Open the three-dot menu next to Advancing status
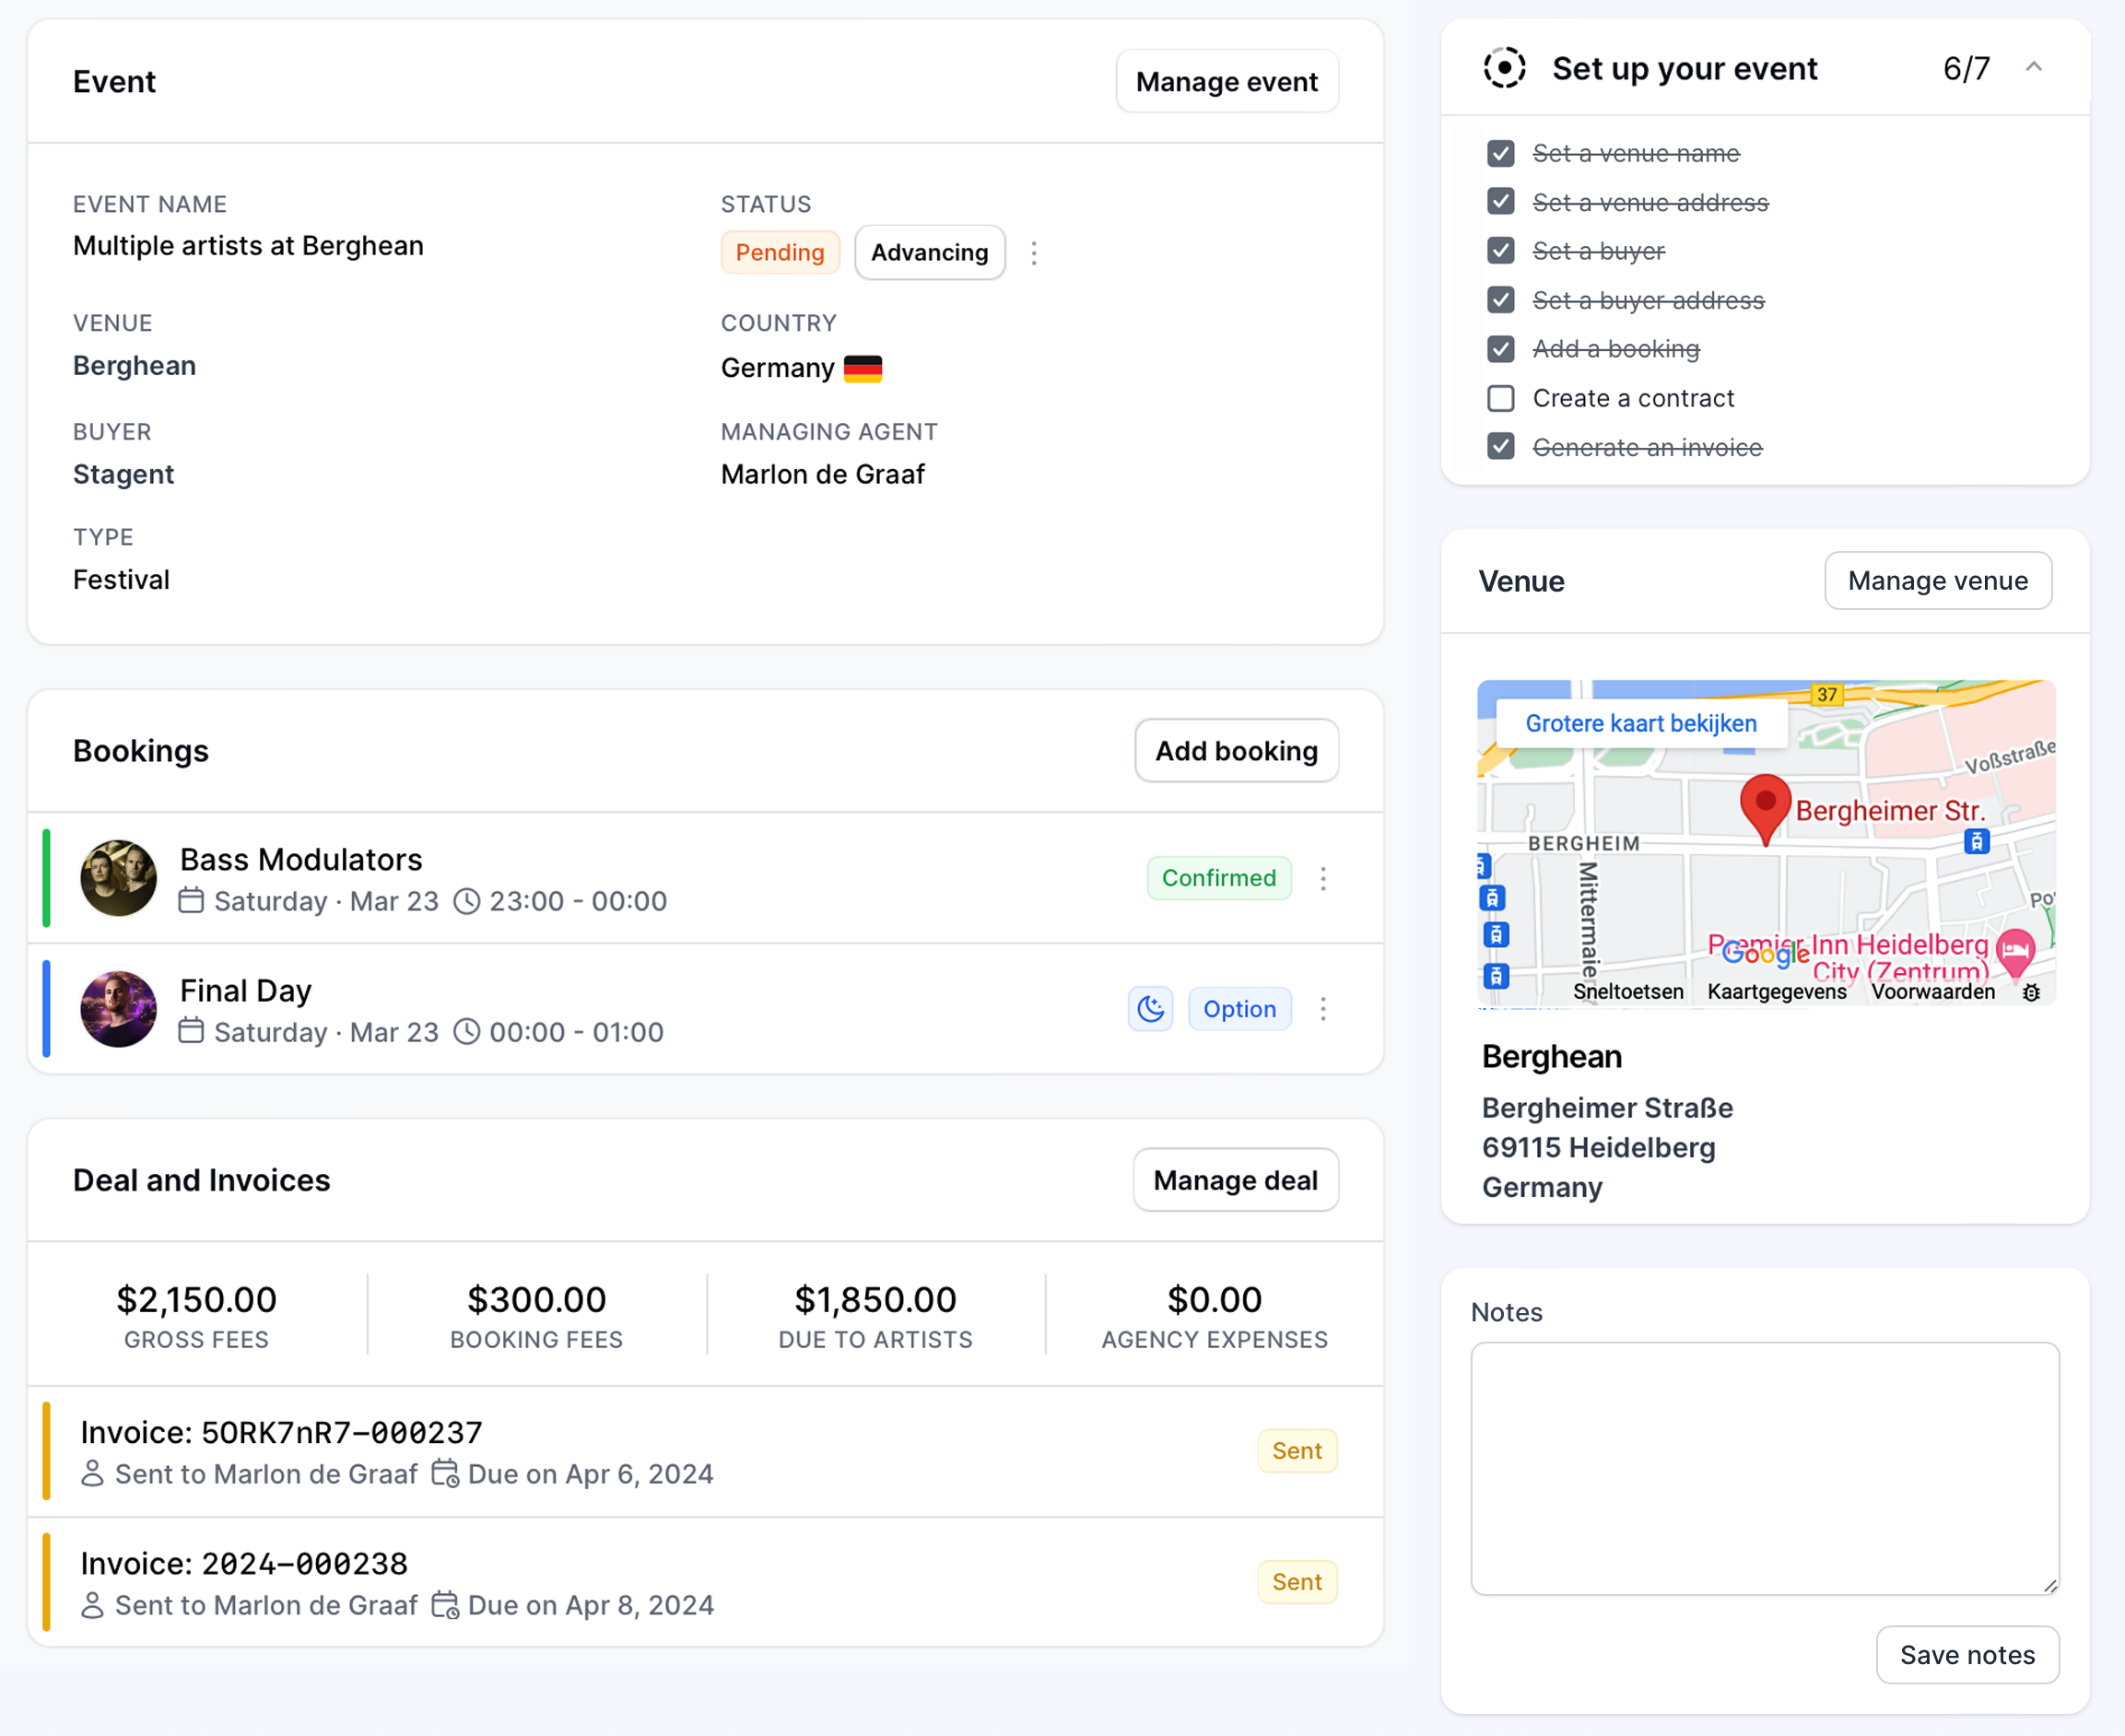Screen dimensions: 2125x1736 pos(1034,253)
